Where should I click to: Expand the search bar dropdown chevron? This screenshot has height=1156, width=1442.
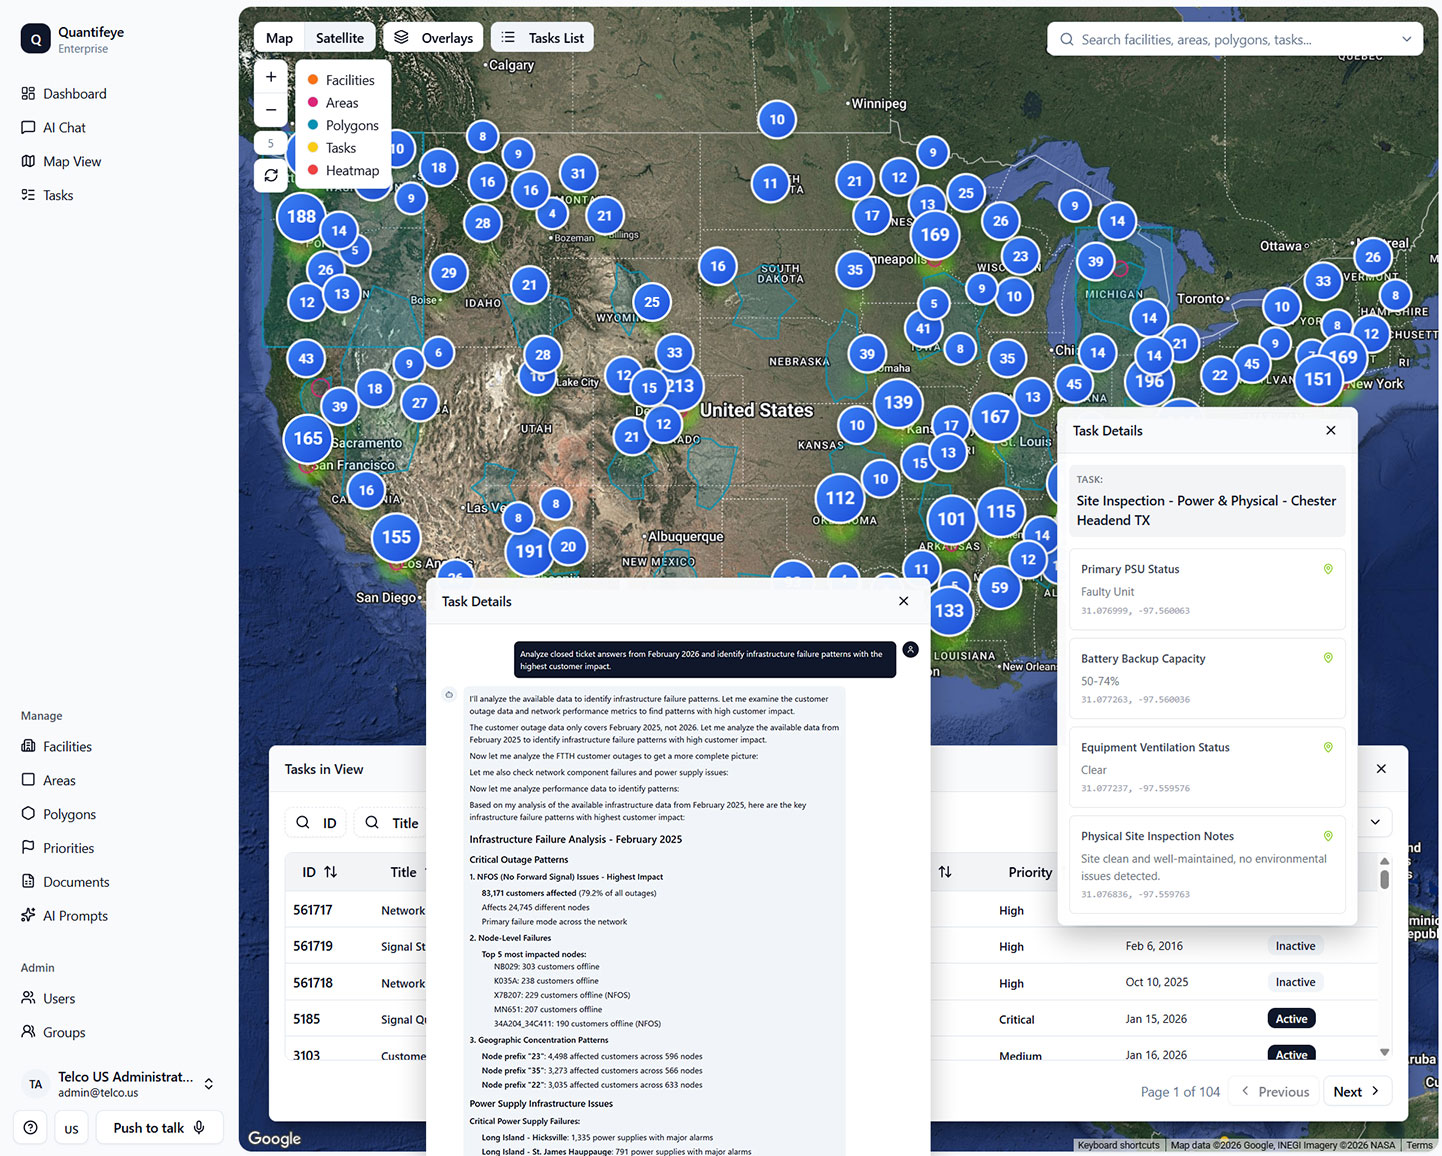[1406, 40]
